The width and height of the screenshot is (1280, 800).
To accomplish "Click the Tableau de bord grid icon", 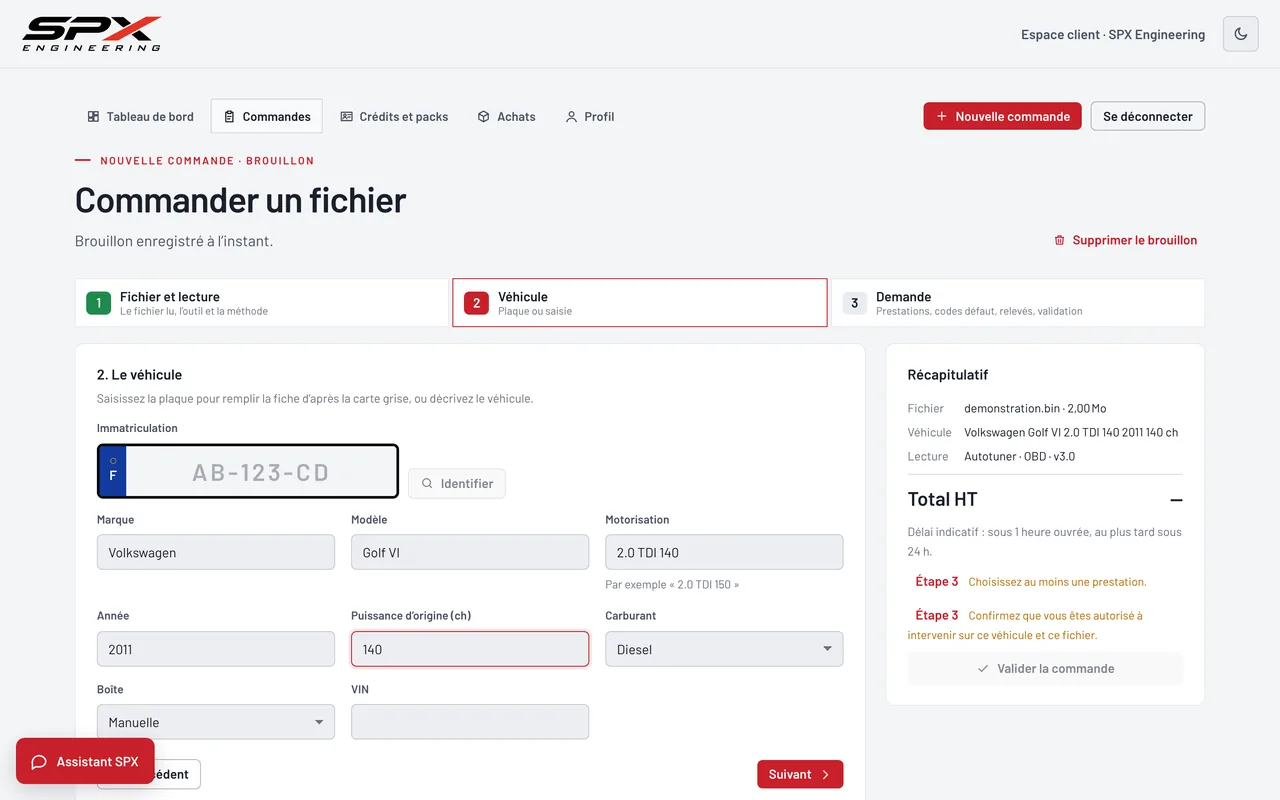I will coord(93,117).
